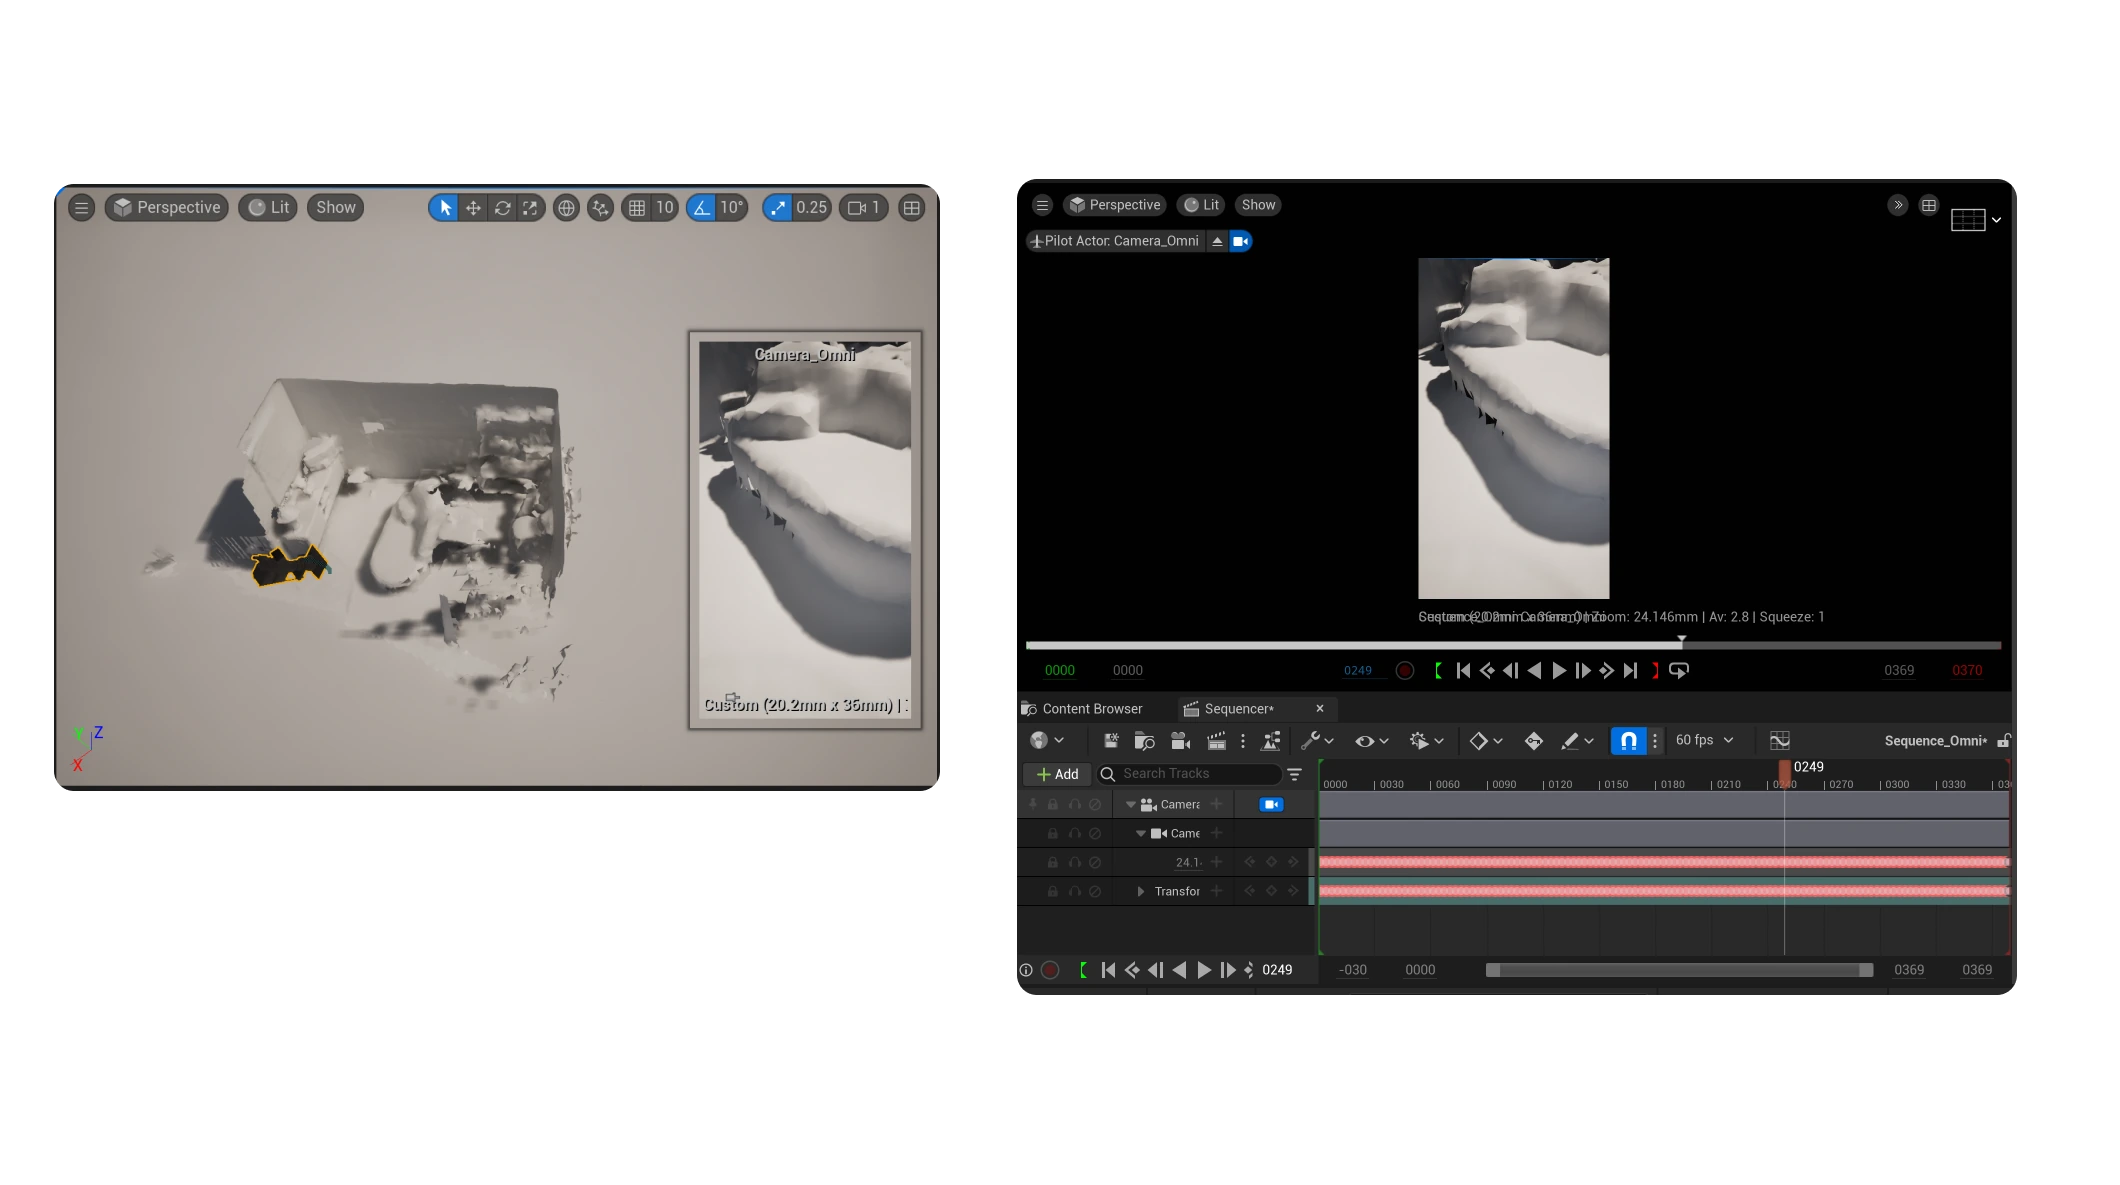Open the Show menu in left viewport
The image size is (2120, 1185).
click(336, 208)
